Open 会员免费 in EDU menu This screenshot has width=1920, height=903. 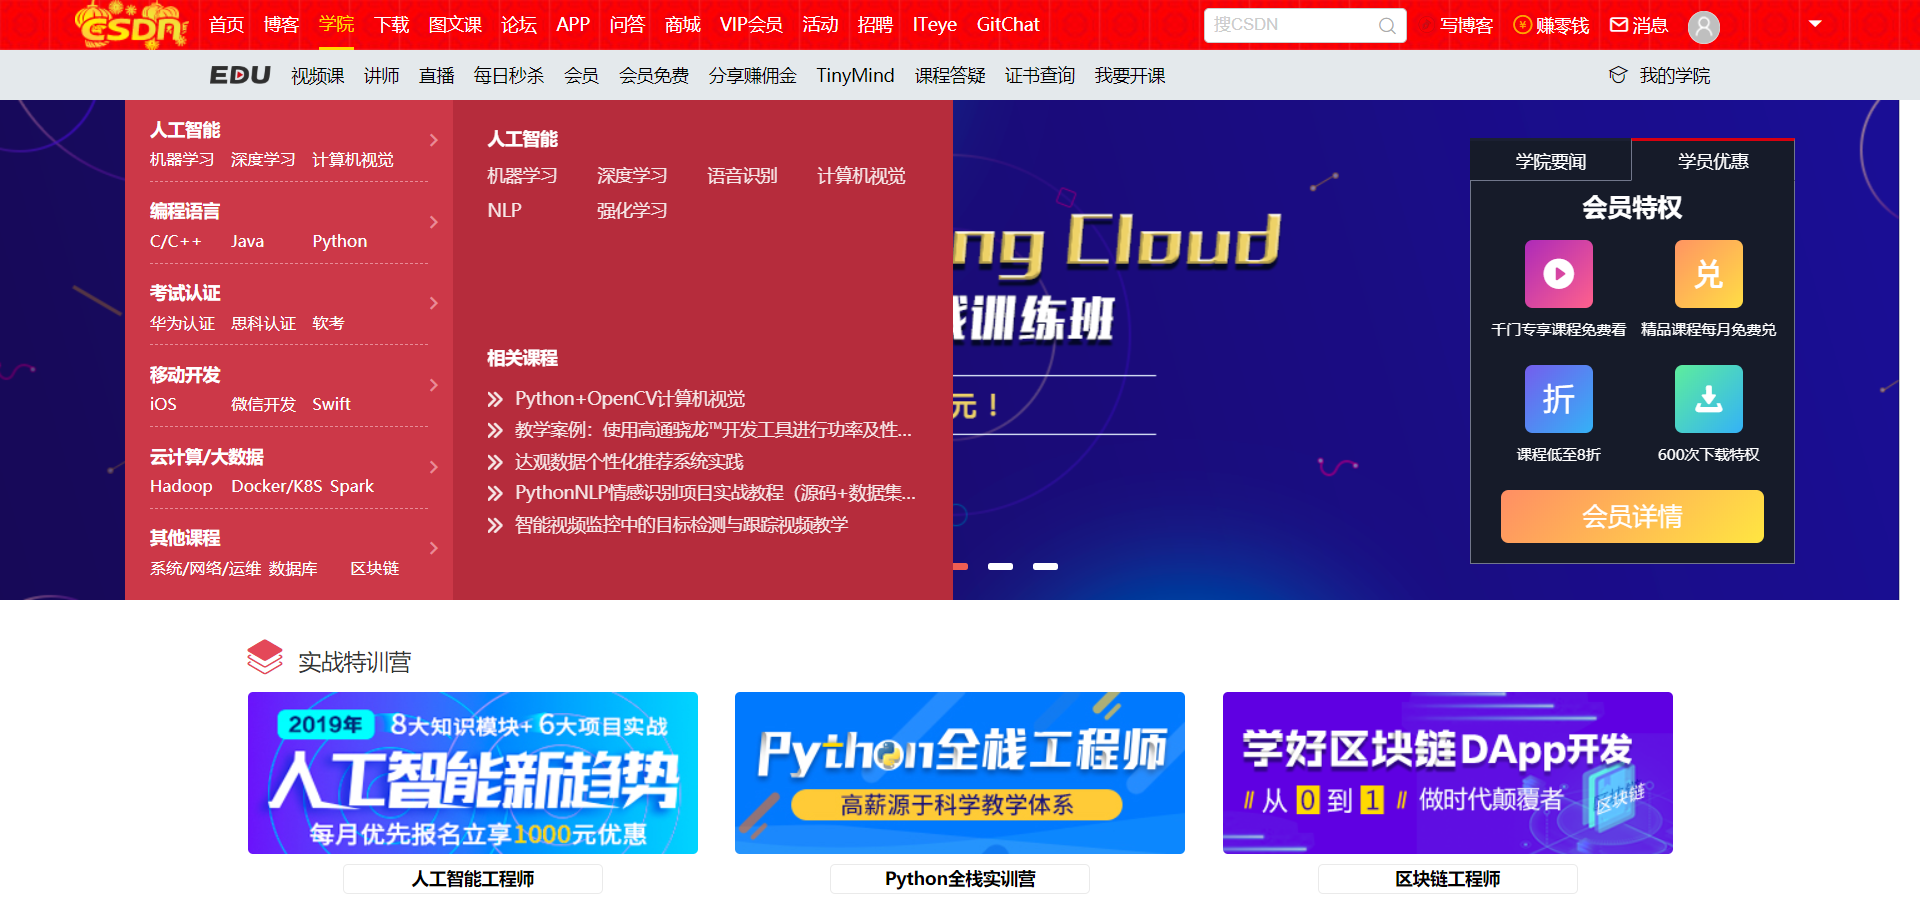coord(654,76)
